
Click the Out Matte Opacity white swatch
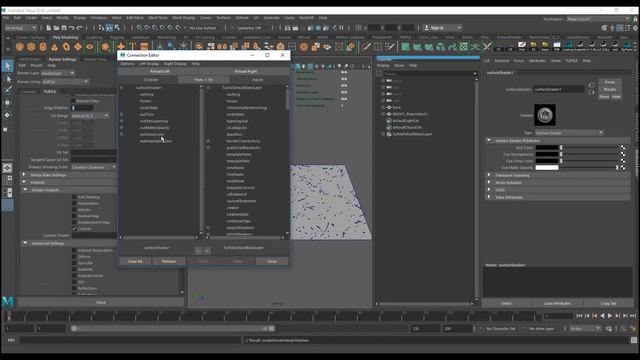[x=547, y=167]
